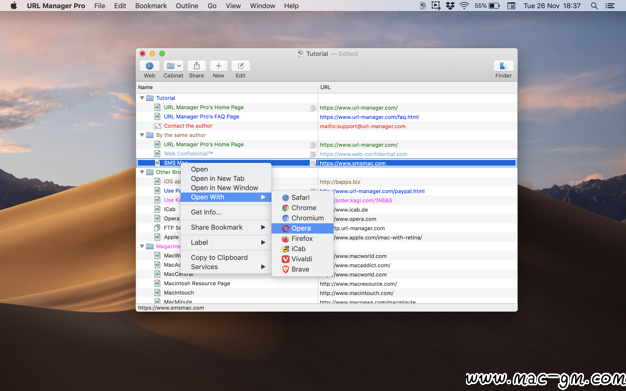Click the New bookmark toolbar icon
This screenshot has height=391, width=626.
click(218, 66)
